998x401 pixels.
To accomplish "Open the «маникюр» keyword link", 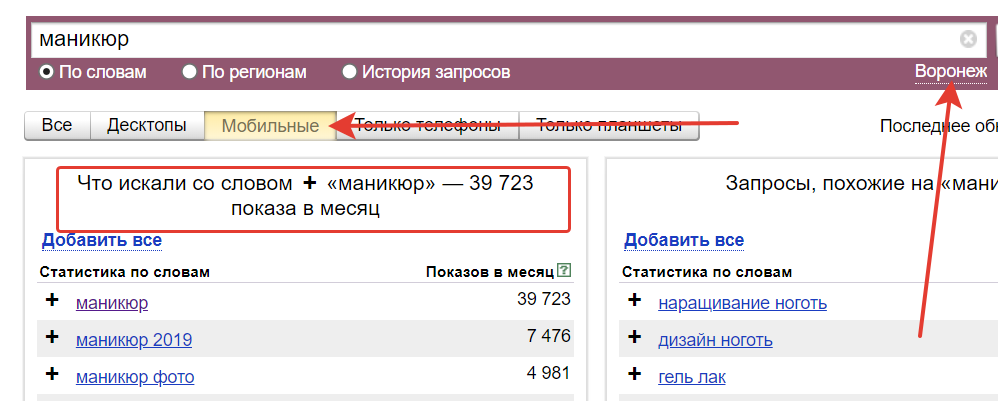I will click(x=112, y=302).
